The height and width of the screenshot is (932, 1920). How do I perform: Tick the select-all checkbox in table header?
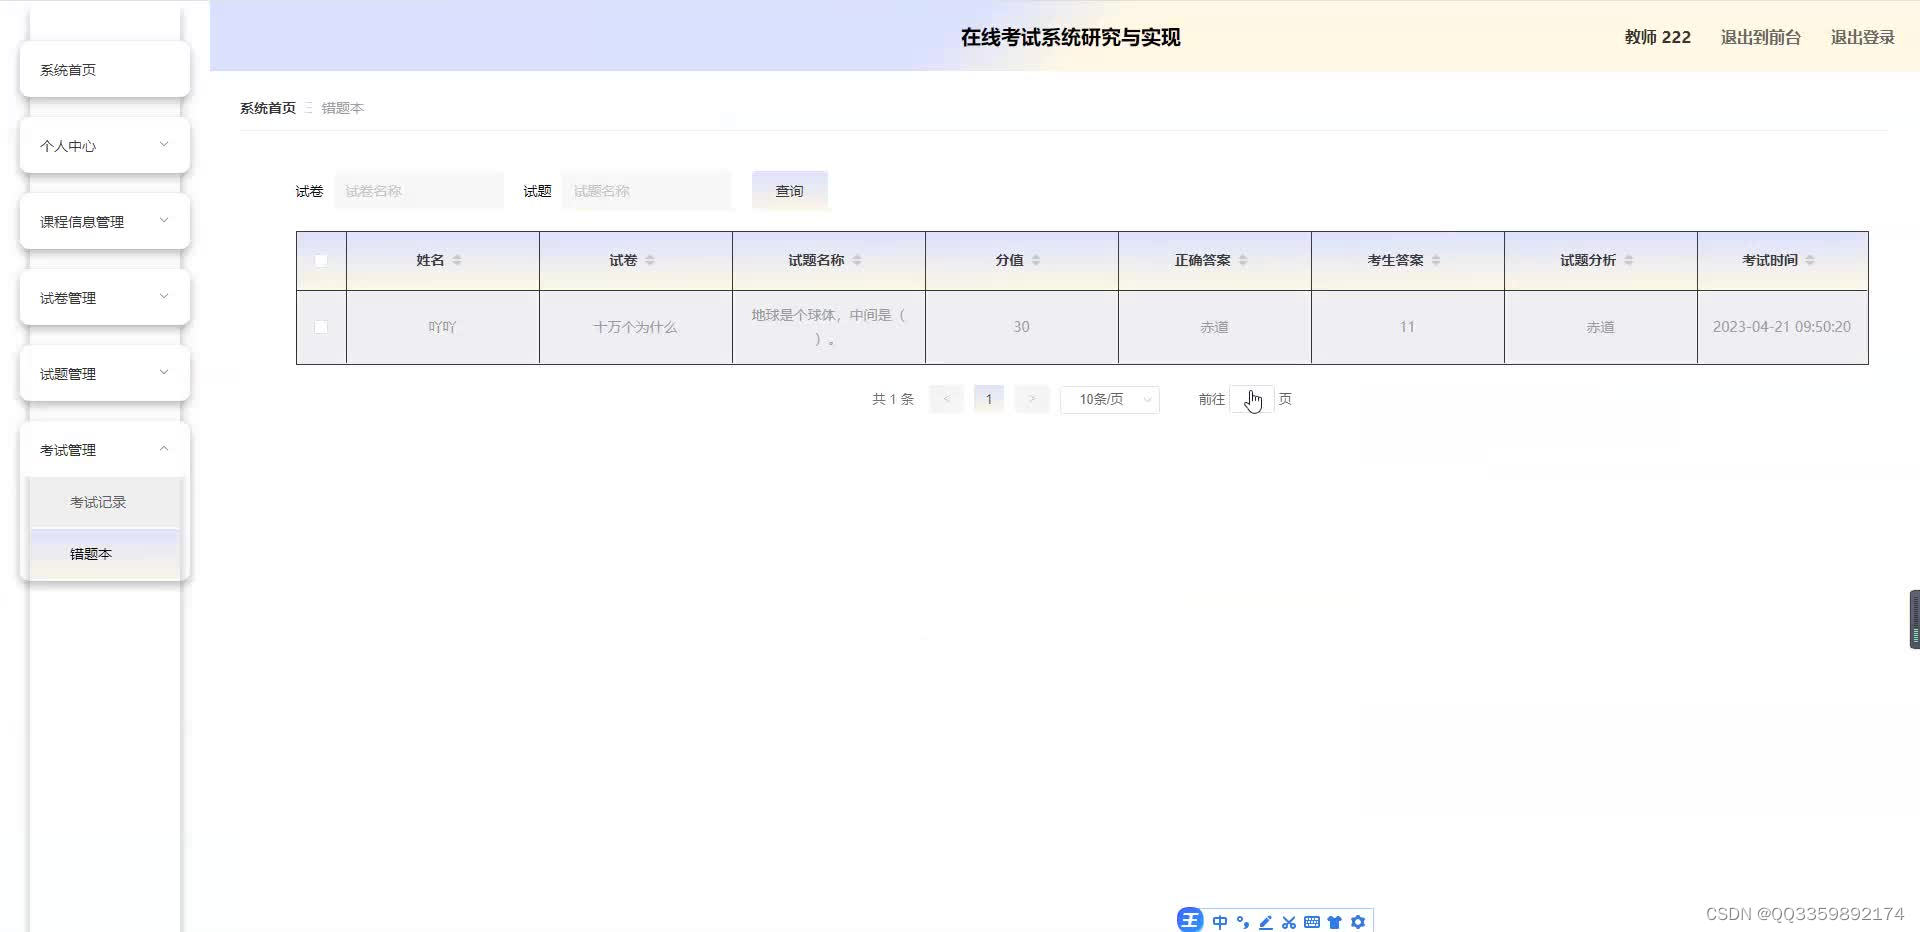point(321,260)
